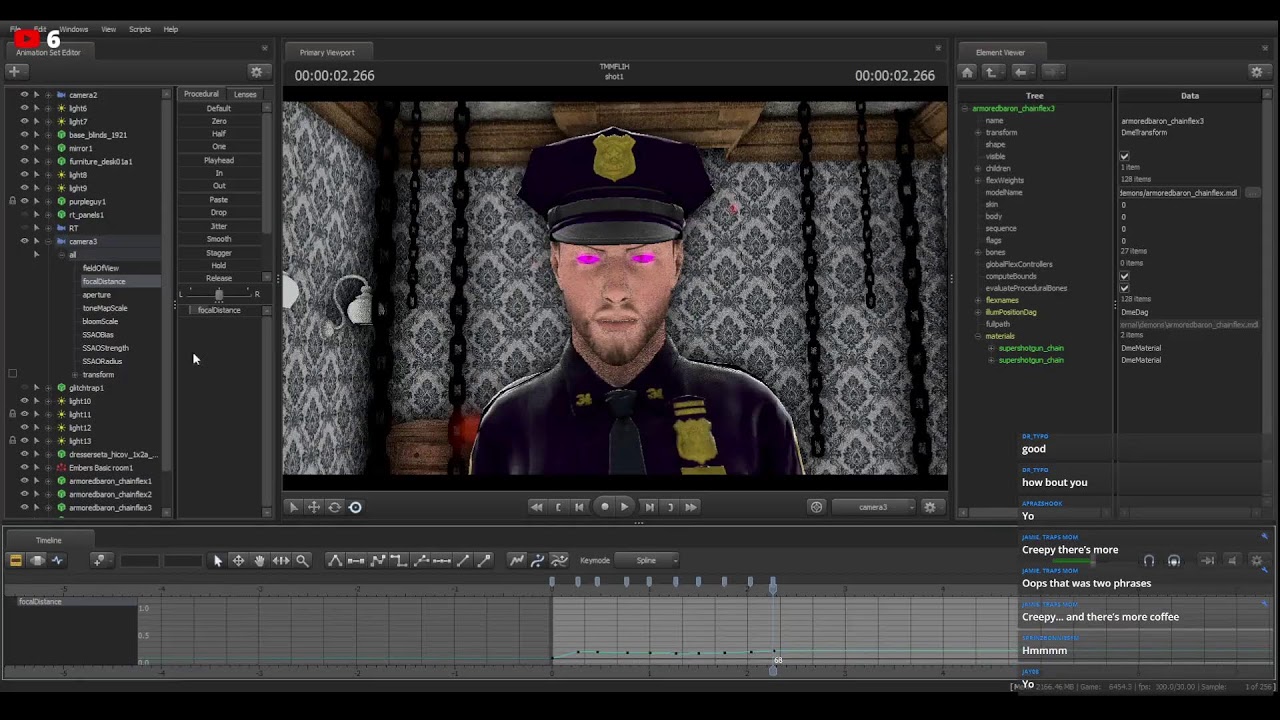The width and height of the screenshot is (1280, 720).
Task: Collapse the materials node in Element Viewer
Action: point(977,336)
